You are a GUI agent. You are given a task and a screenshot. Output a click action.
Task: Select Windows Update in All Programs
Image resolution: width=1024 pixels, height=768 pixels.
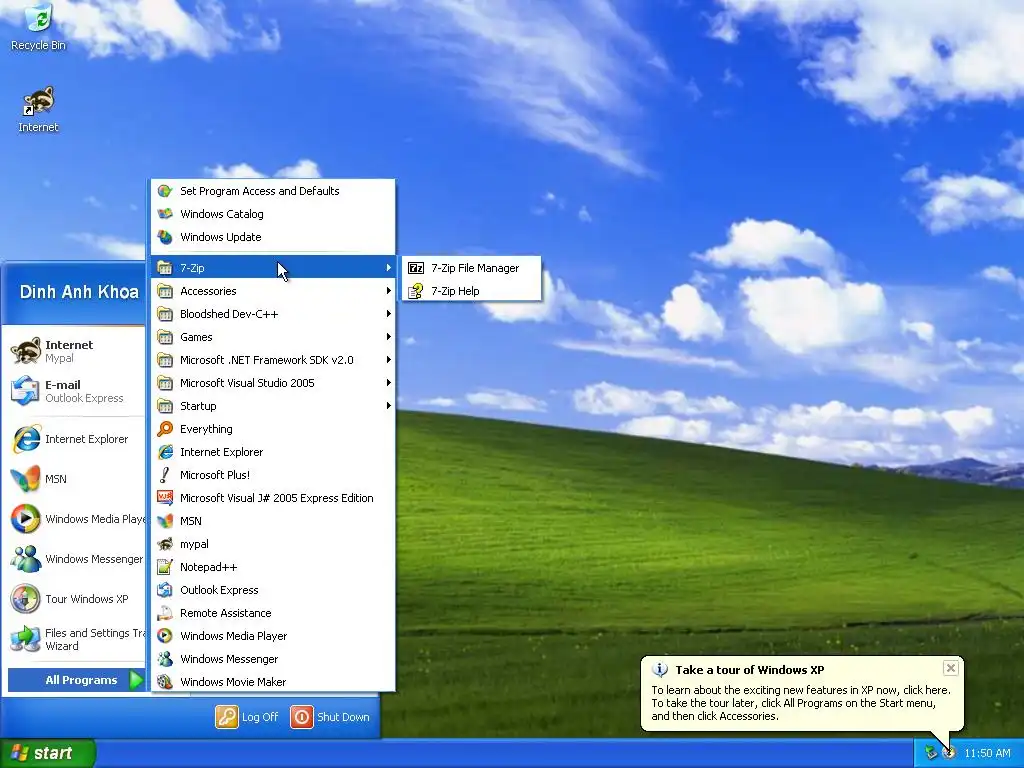(x=273, y=237)
